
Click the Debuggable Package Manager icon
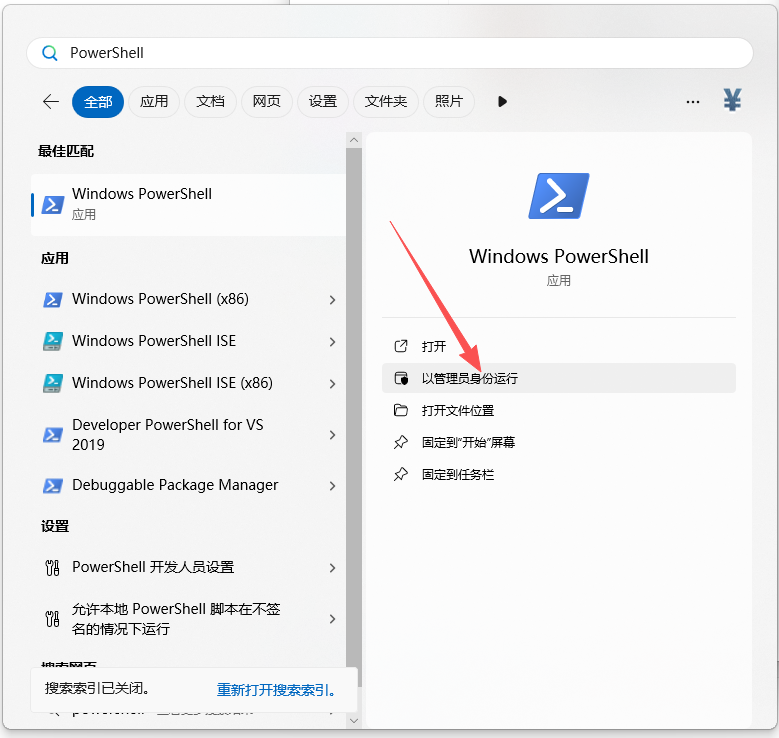(53, 485)
